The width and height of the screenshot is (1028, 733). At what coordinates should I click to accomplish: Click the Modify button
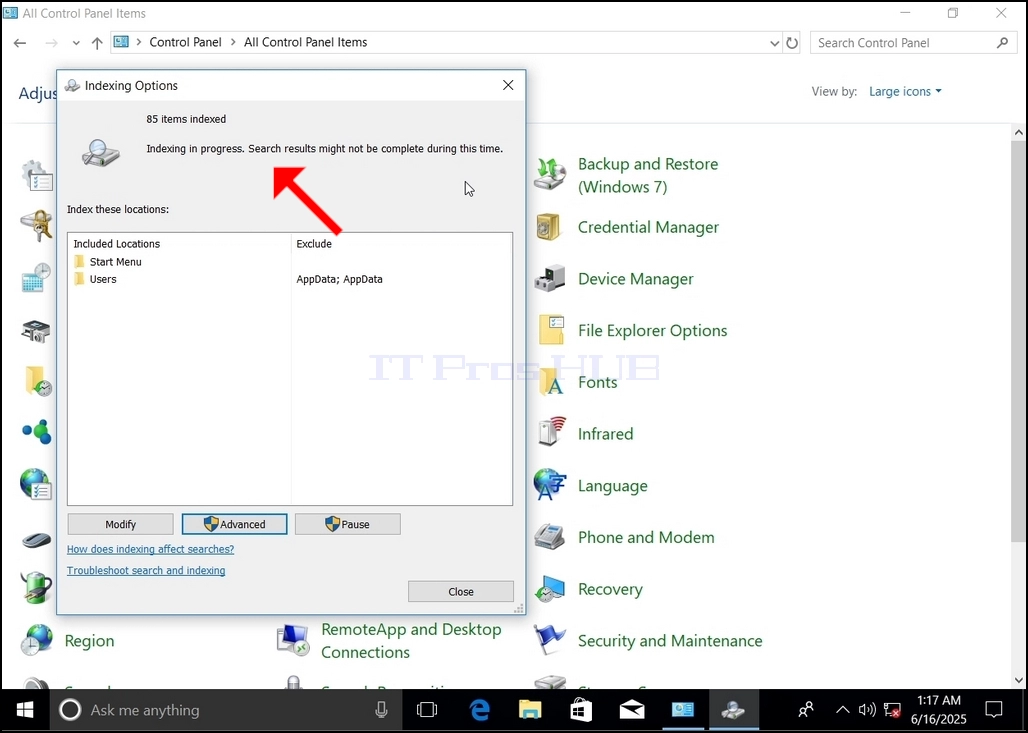coord(121,524)
